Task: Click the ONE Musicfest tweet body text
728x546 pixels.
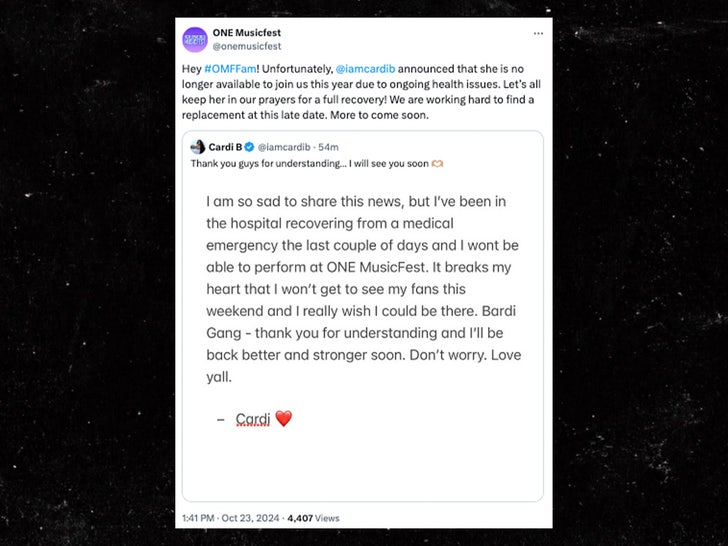Action: click(360, 90)
